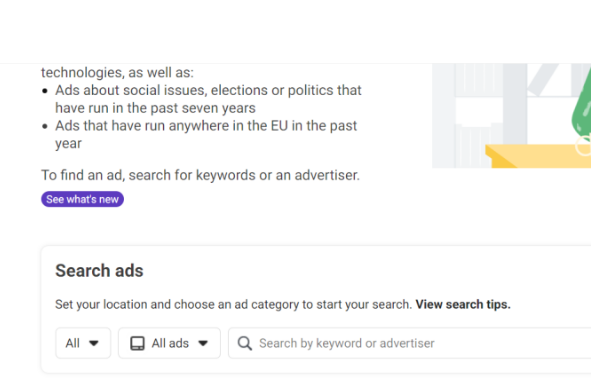Viewport: 591px width, 392px height.
Task: Click the yellow platform in the illustration
Action: point(538,156)
